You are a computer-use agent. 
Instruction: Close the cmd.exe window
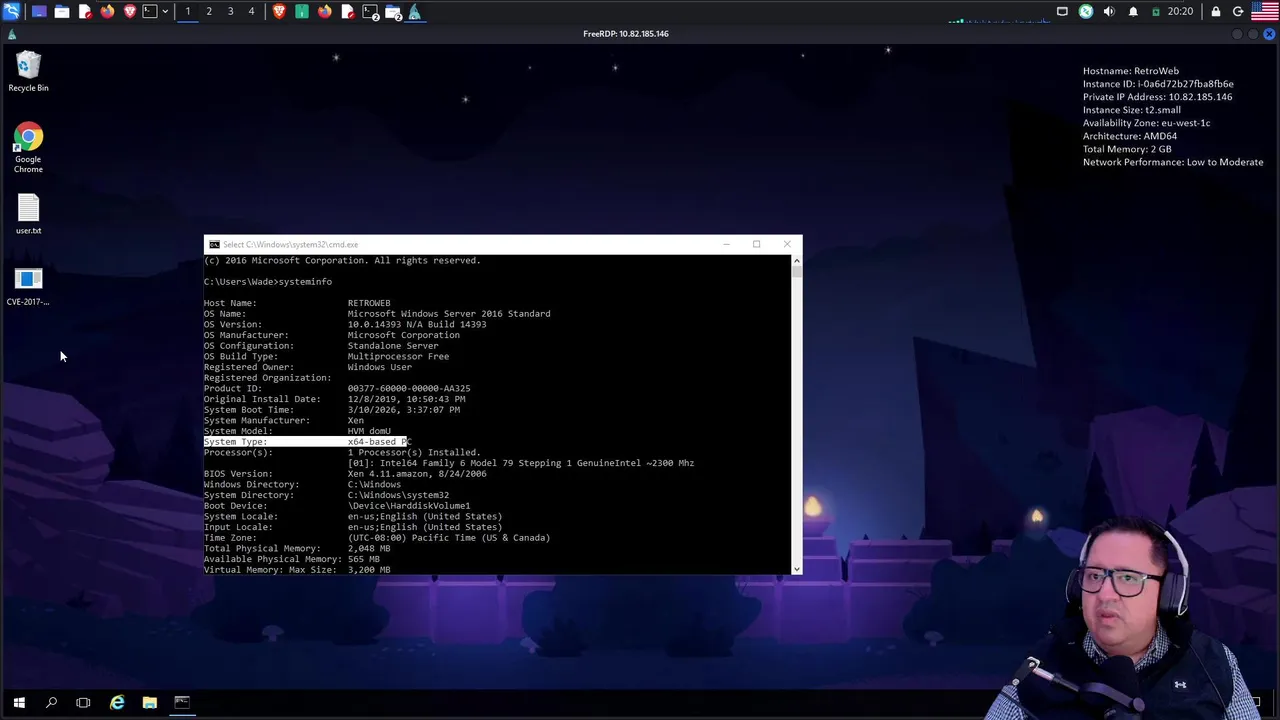(x=786, y=244)
